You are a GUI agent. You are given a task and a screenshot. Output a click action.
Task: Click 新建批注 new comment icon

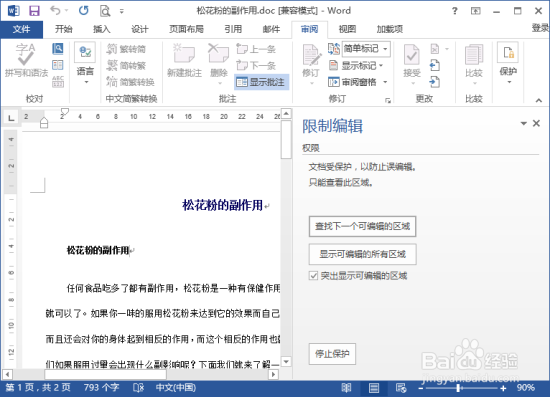pos(185,60)
